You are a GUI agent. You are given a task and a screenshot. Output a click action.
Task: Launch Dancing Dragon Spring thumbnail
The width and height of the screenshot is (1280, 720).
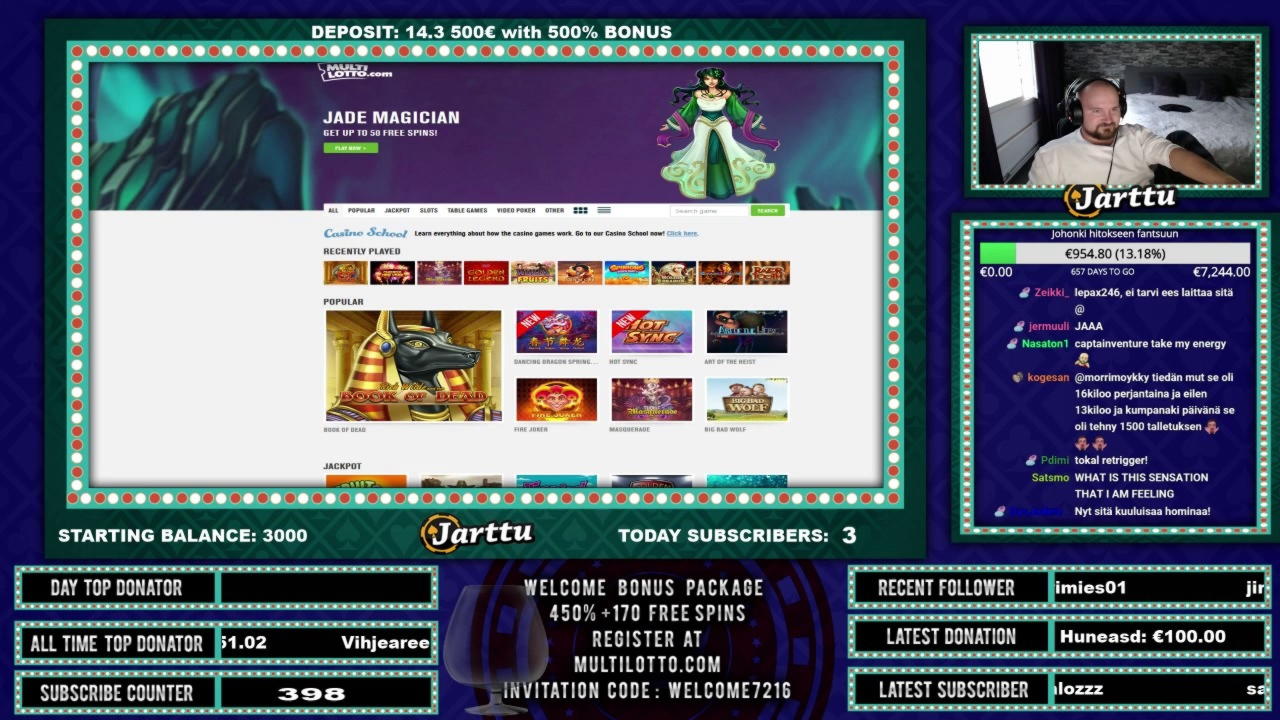(x=556, y=332)
